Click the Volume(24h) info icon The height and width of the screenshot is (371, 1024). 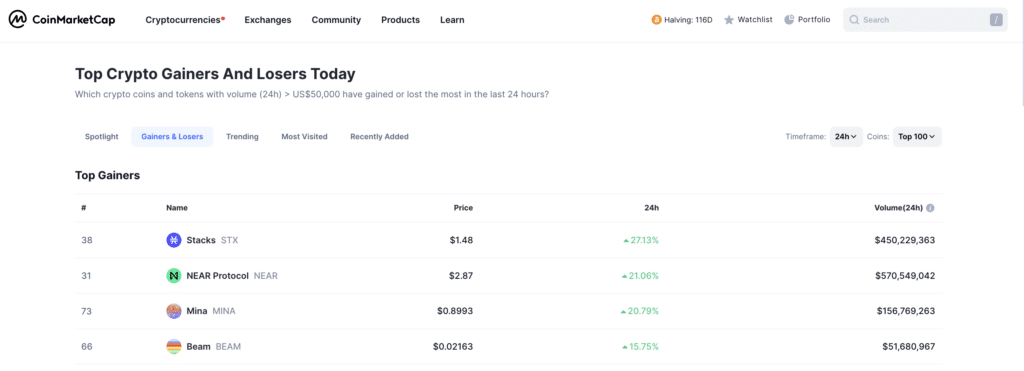930,208
